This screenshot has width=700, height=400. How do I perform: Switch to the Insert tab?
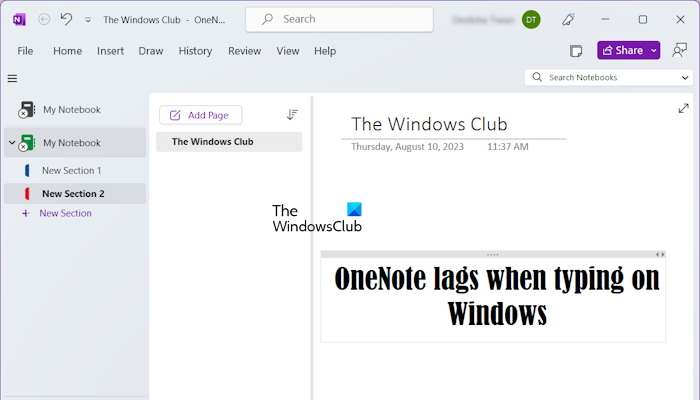(x=110, y=51)
